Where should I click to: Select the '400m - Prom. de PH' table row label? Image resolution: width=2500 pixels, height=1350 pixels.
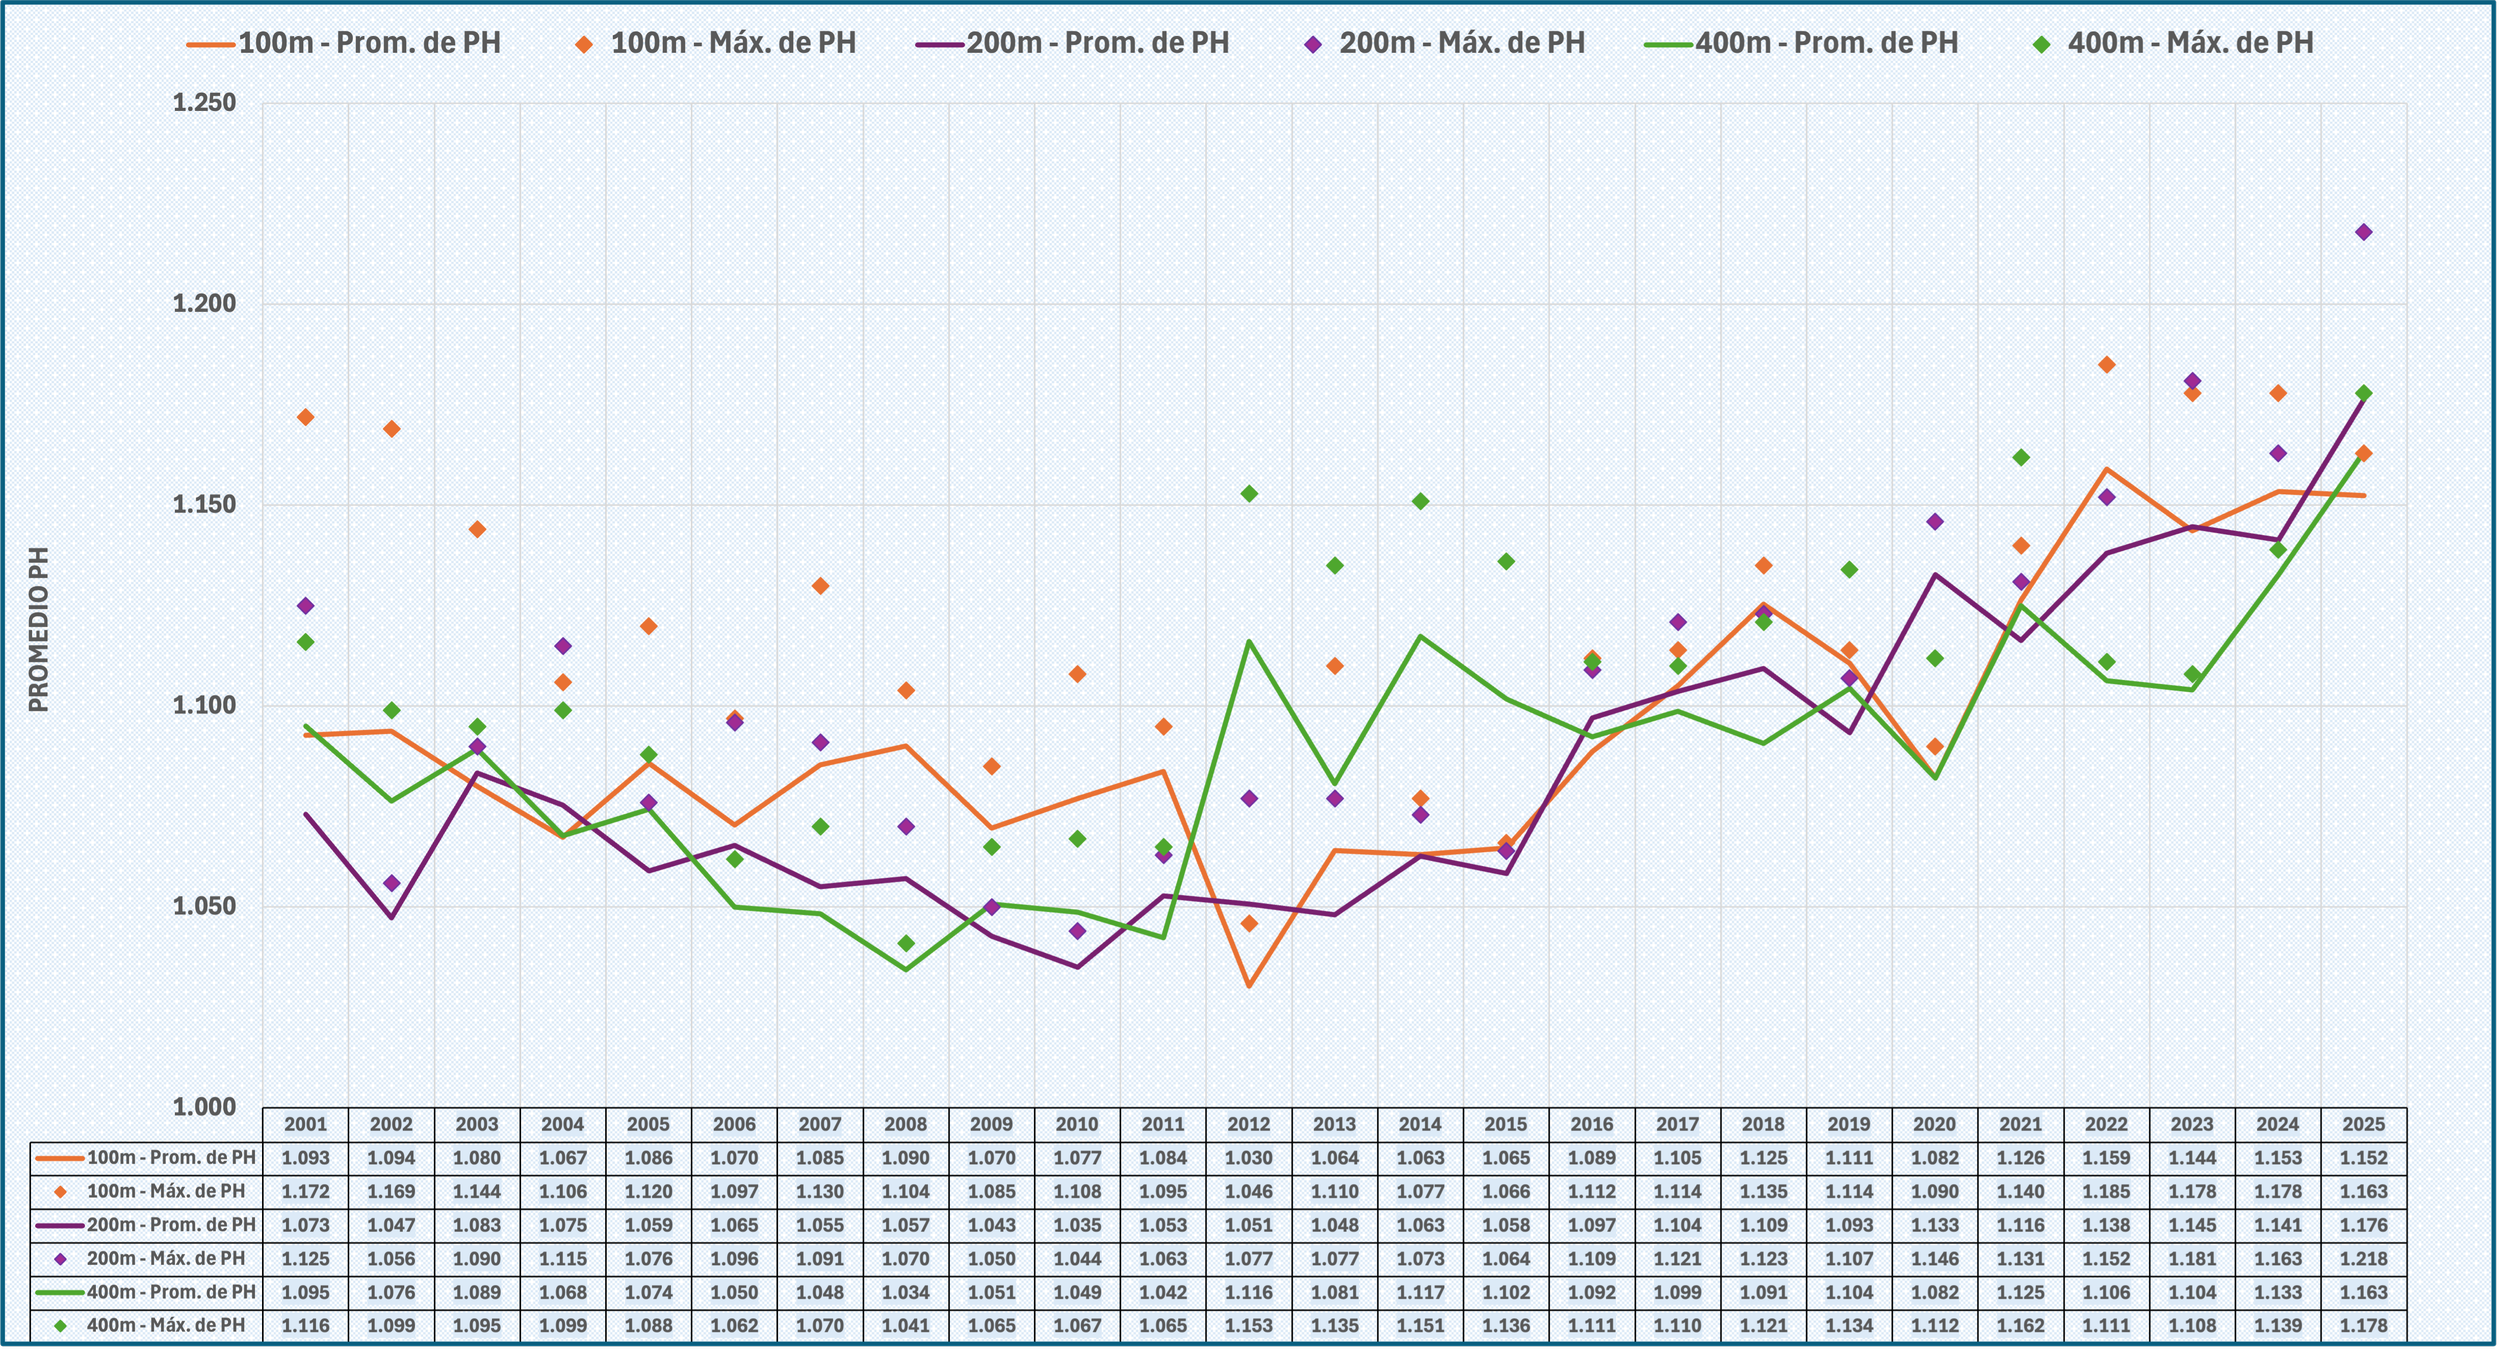coord(171,1292)
